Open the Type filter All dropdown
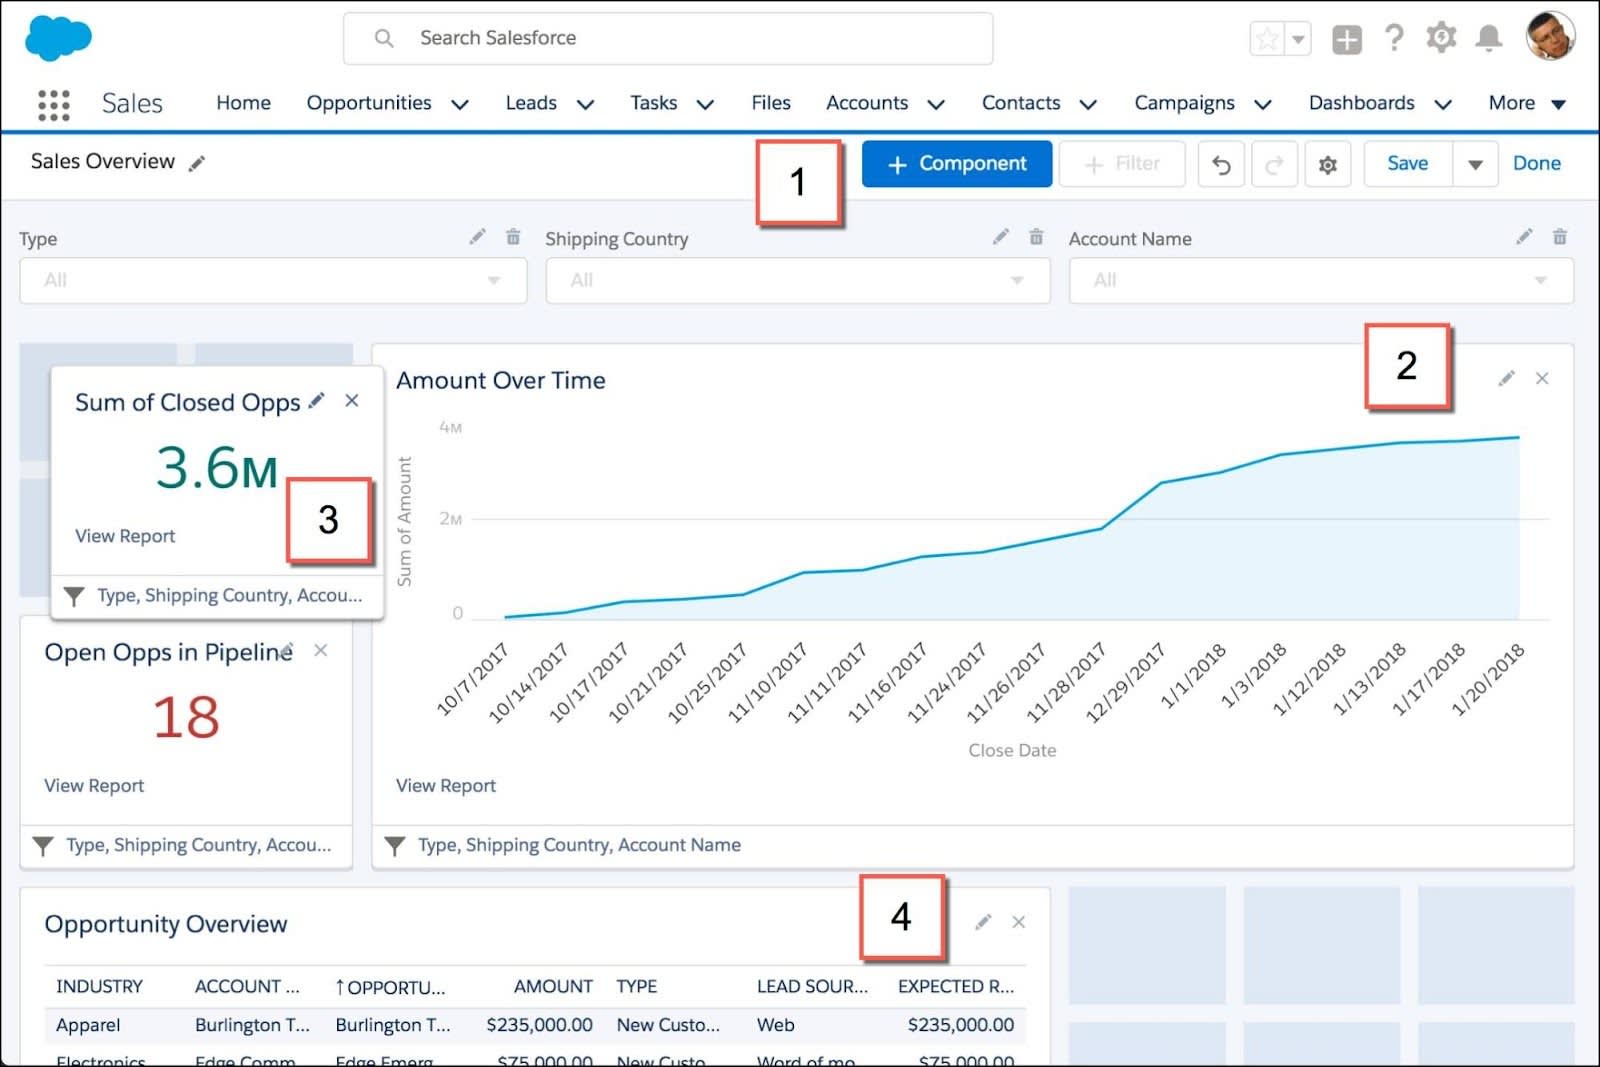 [273, 281]
